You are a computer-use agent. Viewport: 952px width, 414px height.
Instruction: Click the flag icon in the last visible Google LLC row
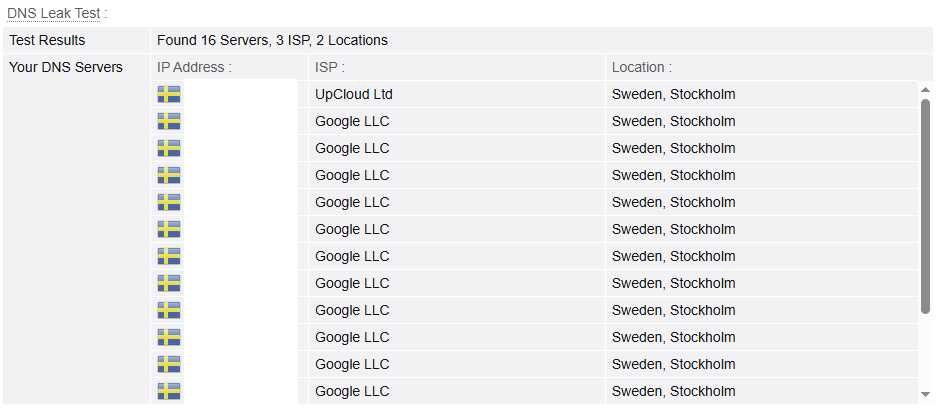(x=169, y=391)
